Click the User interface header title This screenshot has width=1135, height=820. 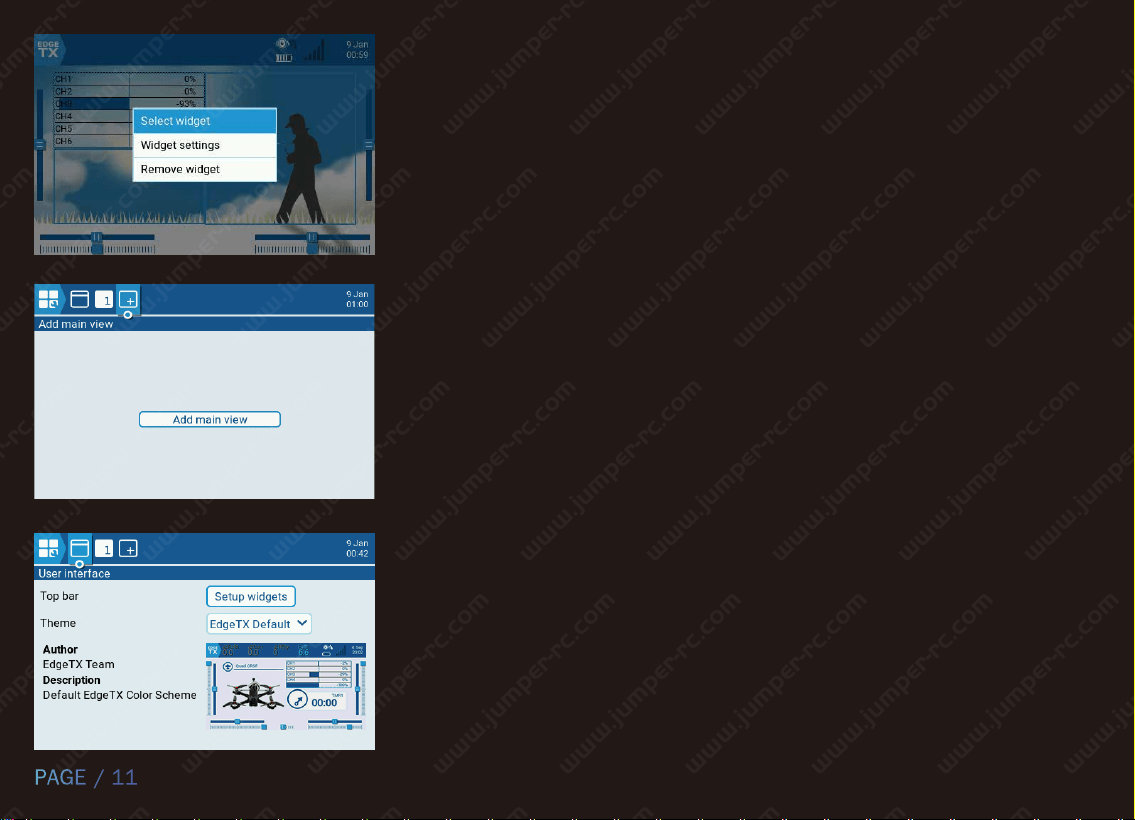pos(74,573)
